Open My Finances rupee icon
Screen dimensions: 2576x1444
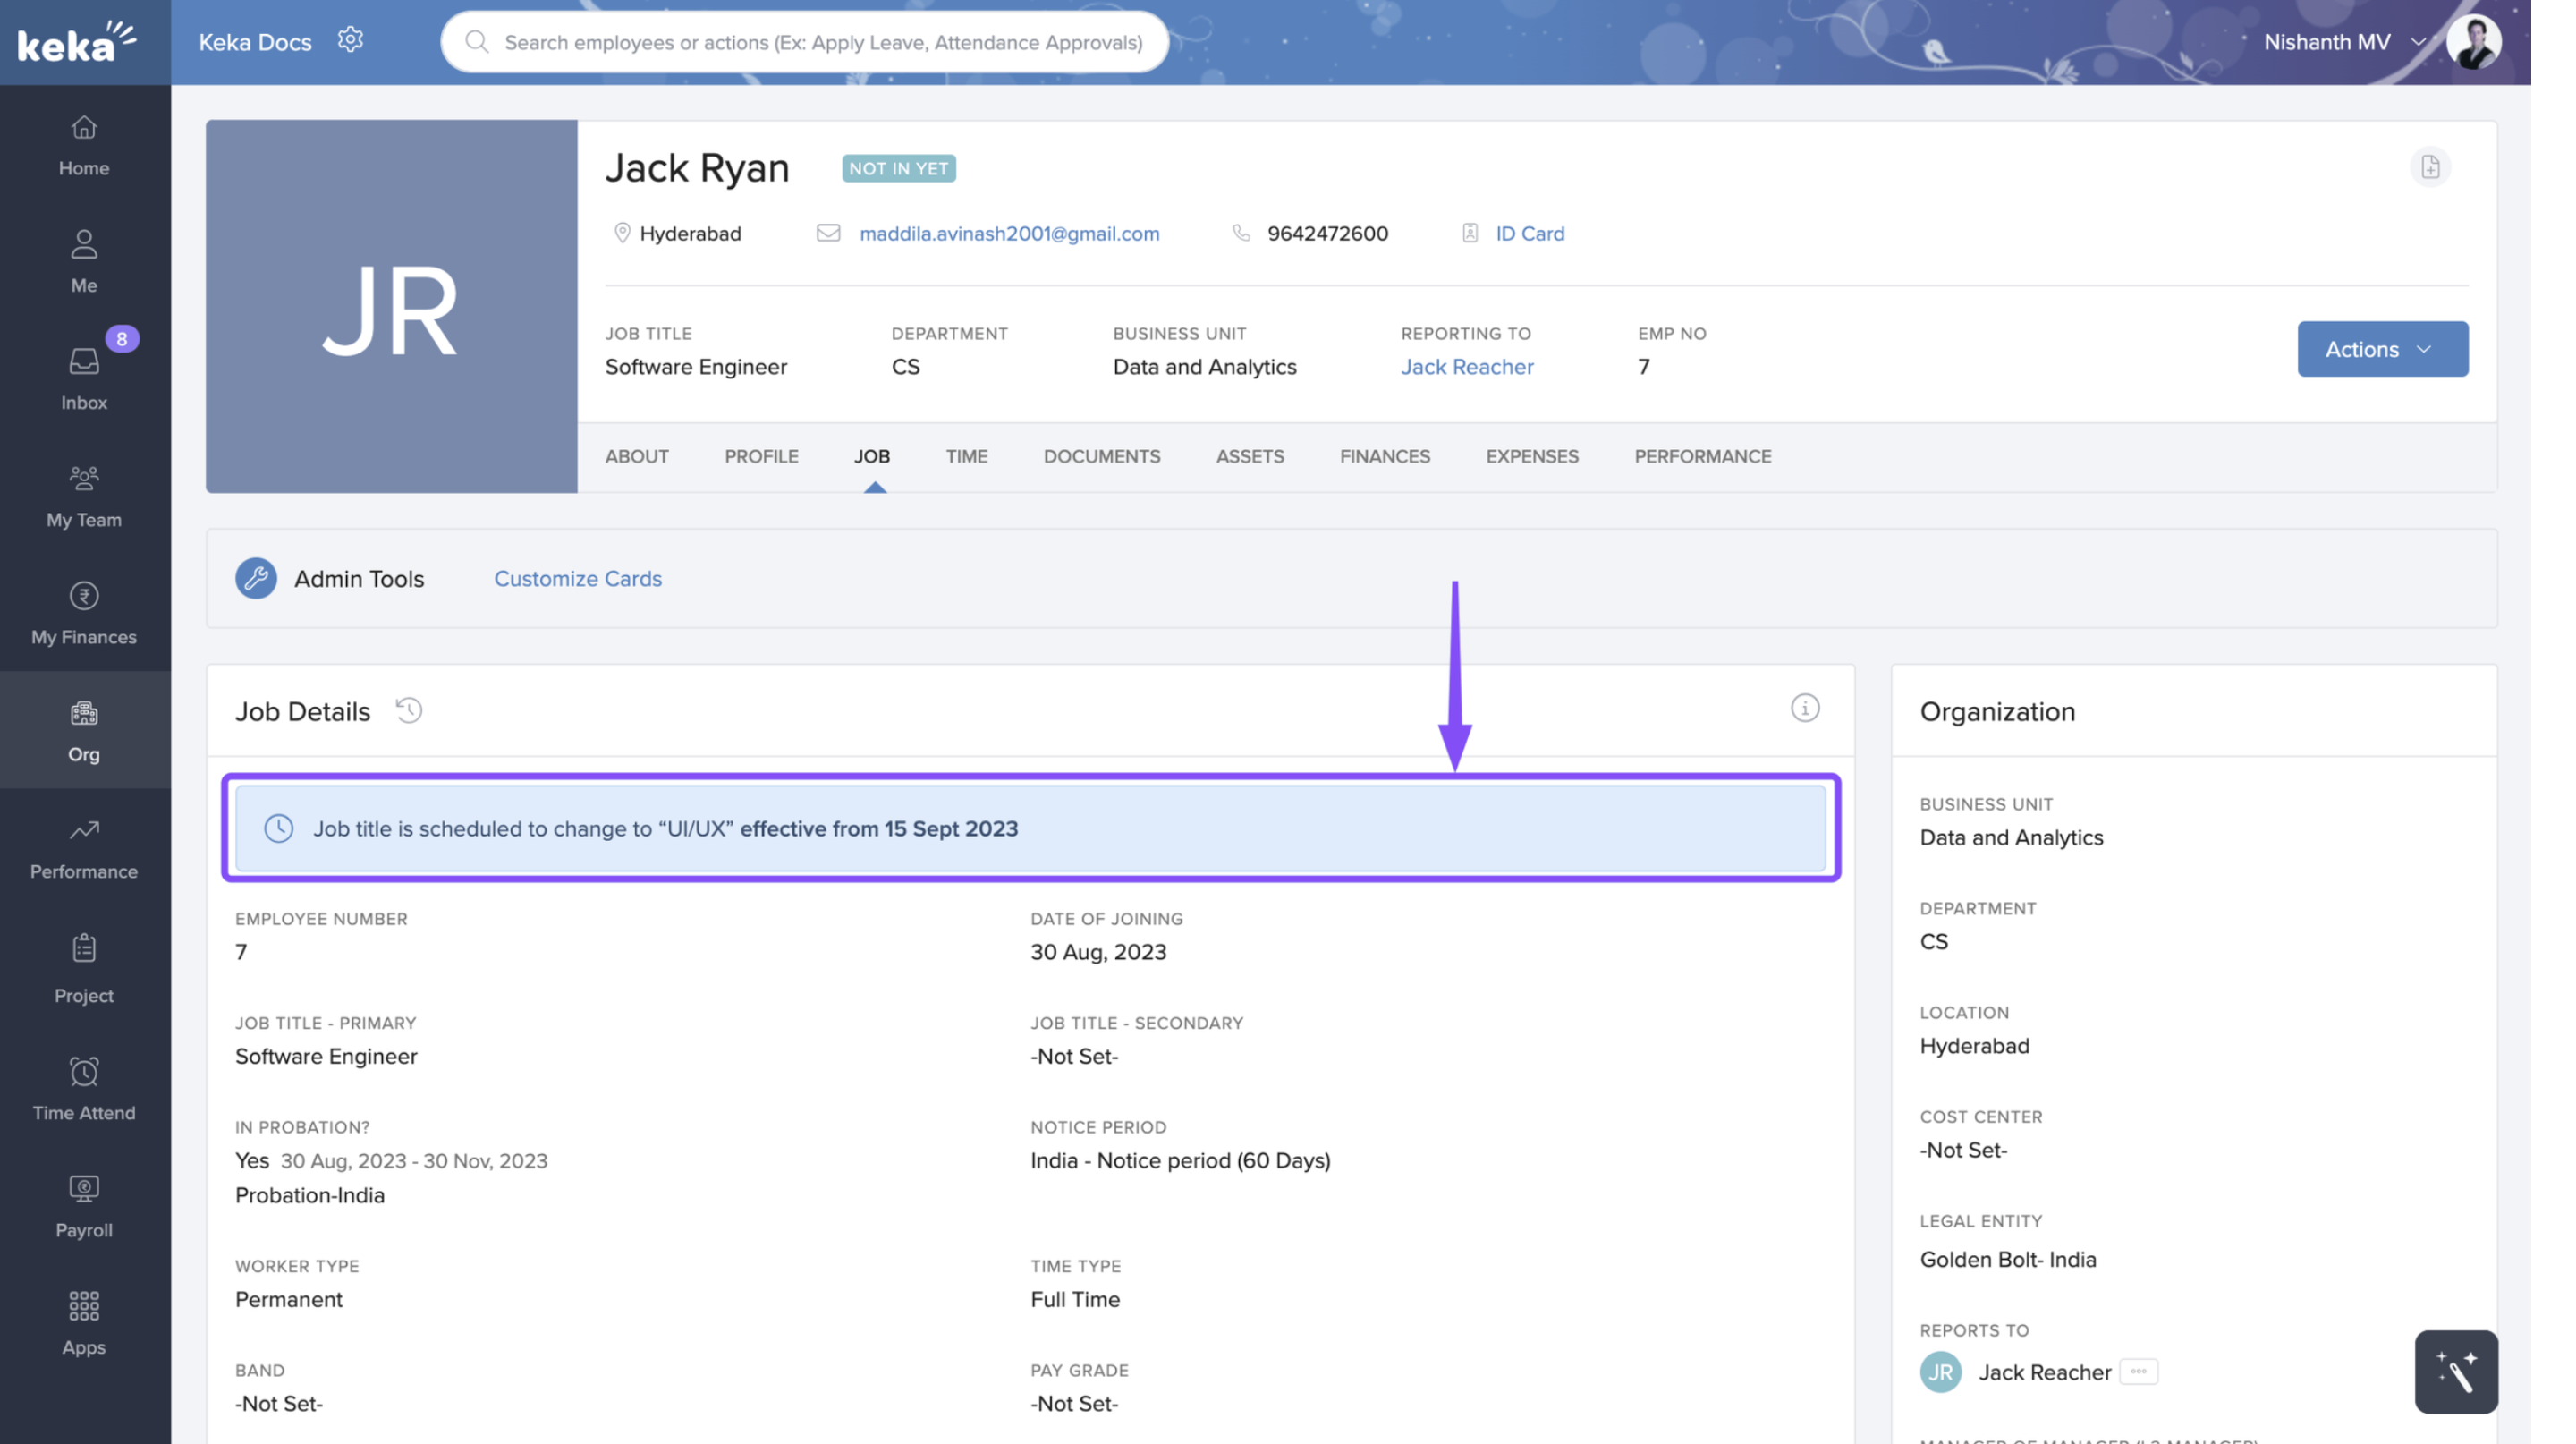point(84,597)
